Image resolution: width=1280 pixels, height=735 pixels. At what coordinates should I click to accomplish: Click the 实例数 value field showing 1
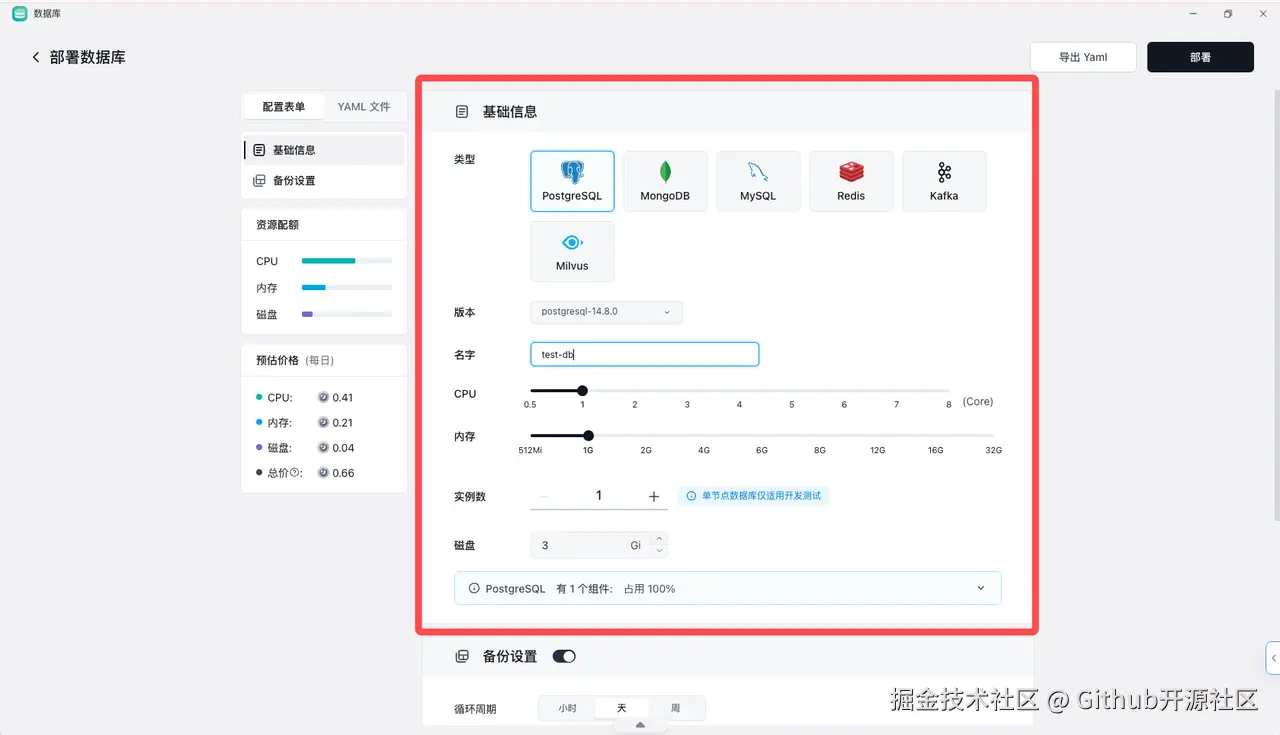click(x=598, y=496)
